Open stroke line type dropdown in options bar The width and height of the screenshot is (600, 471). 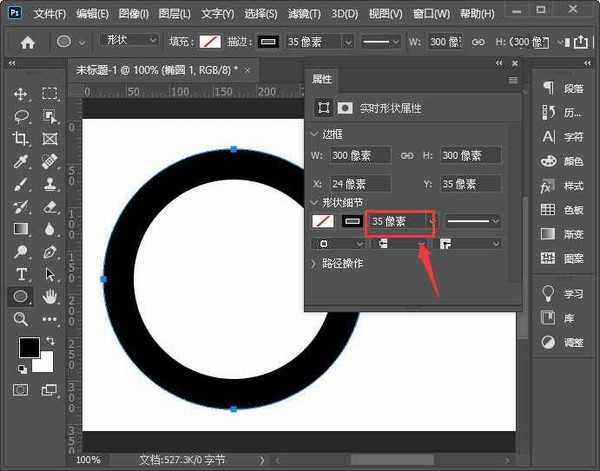(381, 41)
